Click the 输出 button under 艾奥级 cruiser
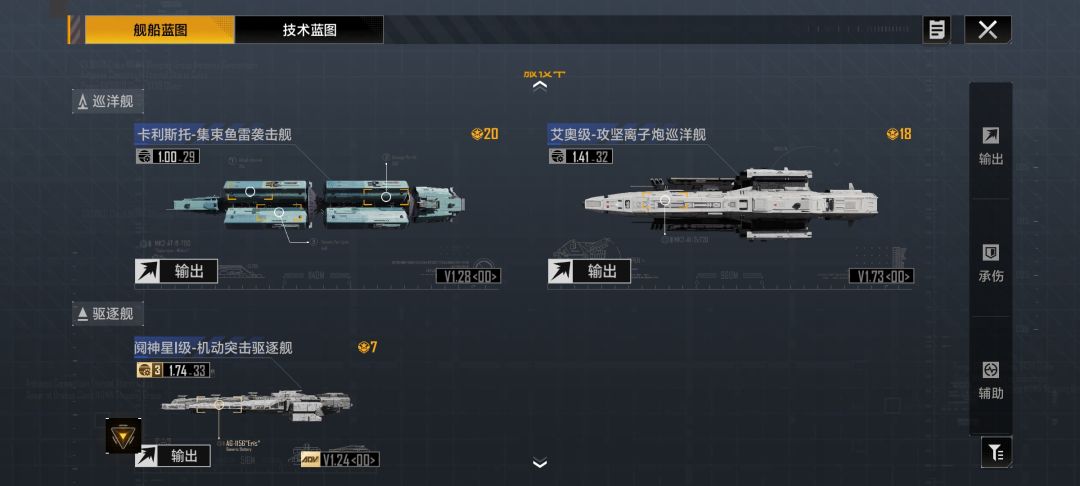1080x486 pixels. click(x=590, y=271)
